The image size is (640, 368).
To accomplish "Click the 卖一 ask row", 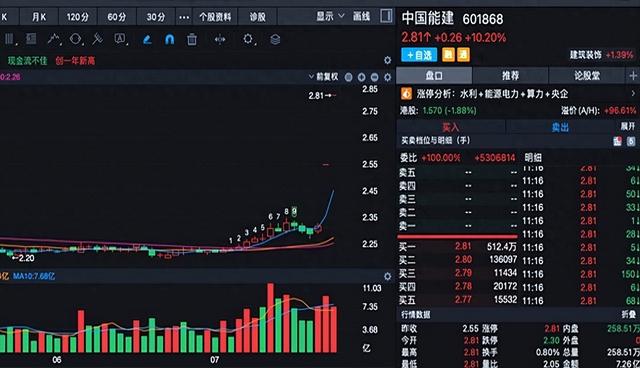I will [x=458, y=226].
